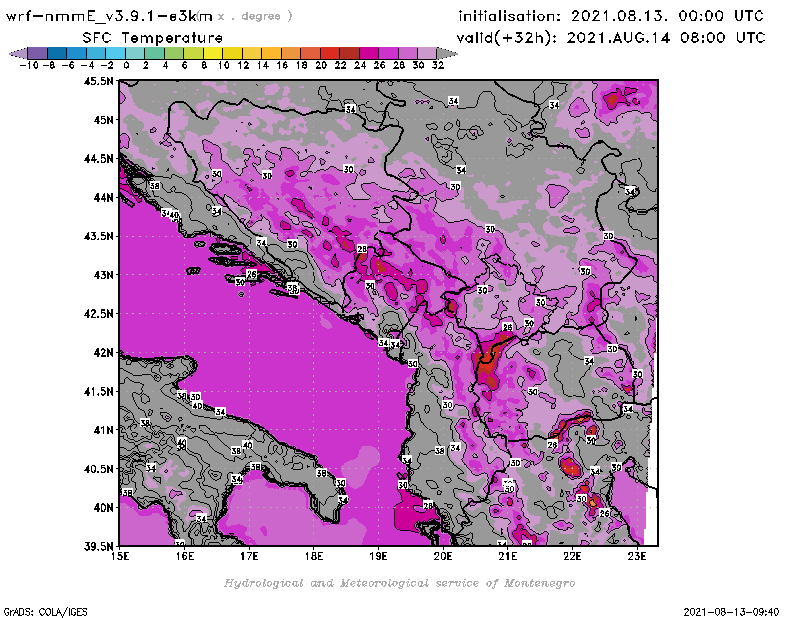
Task: Click the 19E longitude label
Action: point(379,556)
